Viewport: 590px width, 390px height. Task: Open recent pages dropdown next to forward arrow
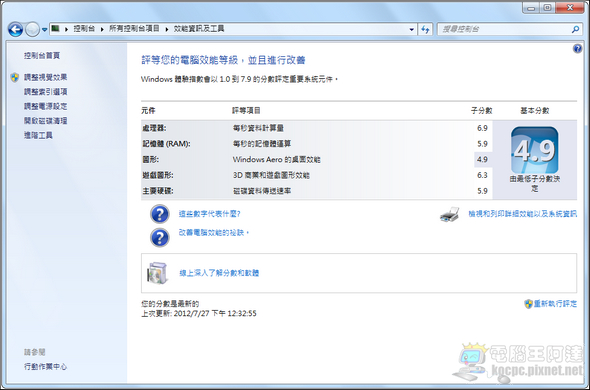tap(44, 29)
